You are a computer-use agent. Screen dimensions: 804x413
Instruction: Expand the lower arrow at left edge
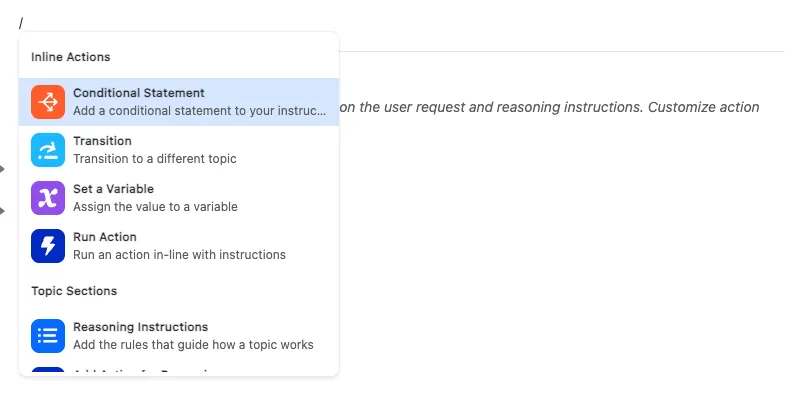click(x=3, y=211)
